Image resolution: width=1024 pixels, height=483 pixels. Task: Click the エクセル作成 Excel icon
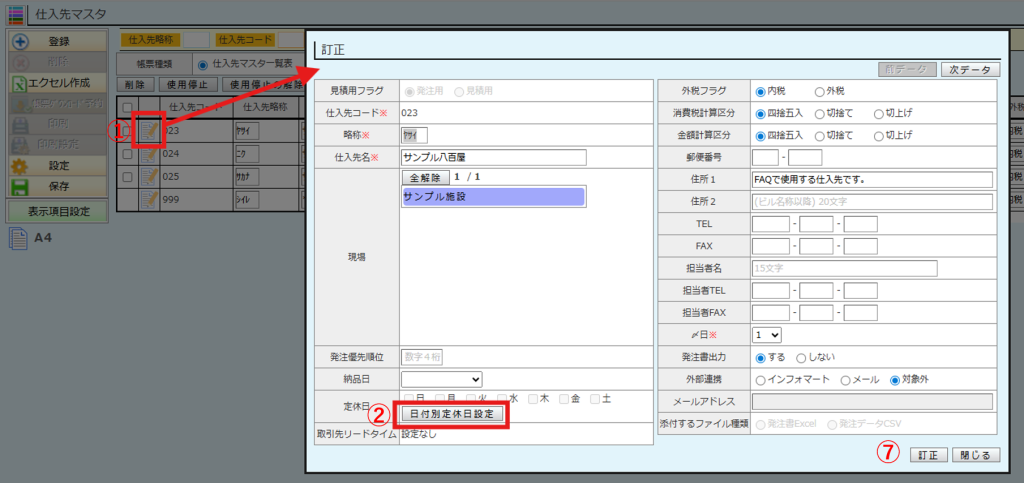click(20, 83)
